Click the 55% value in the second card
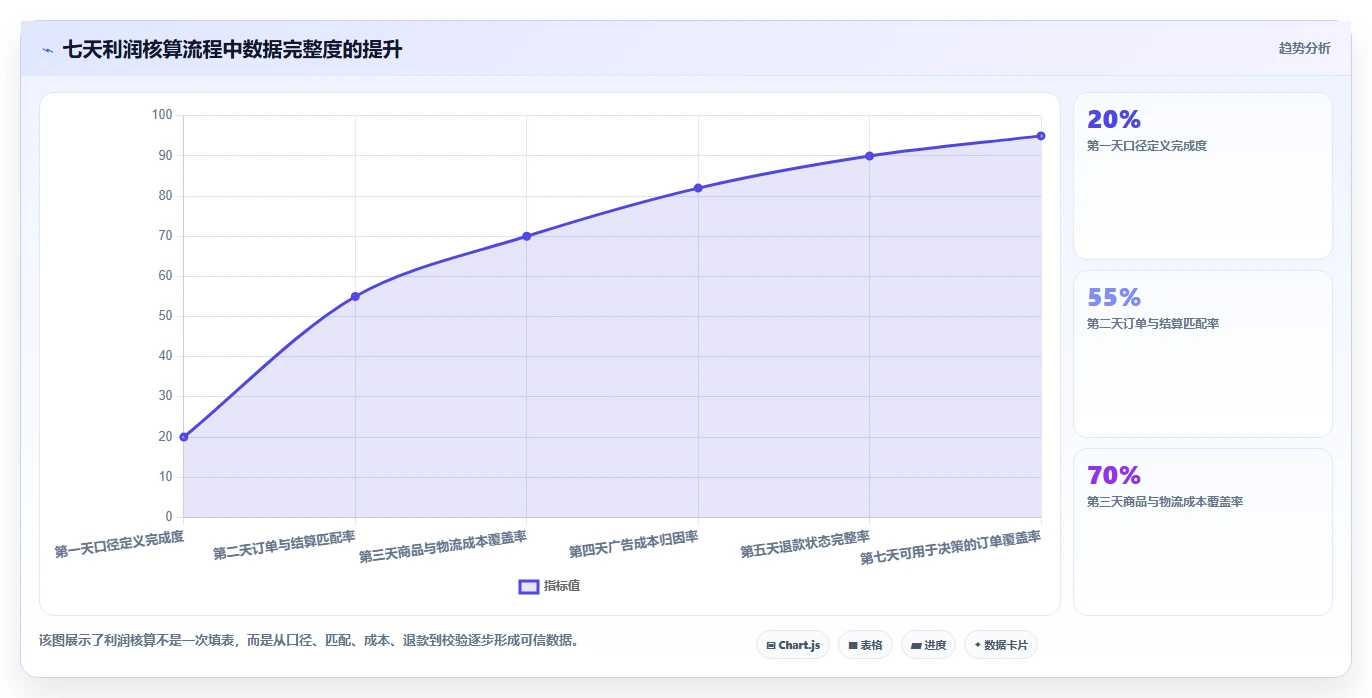Screen dimensions: 1372x698 click(x=1114, y=297)
